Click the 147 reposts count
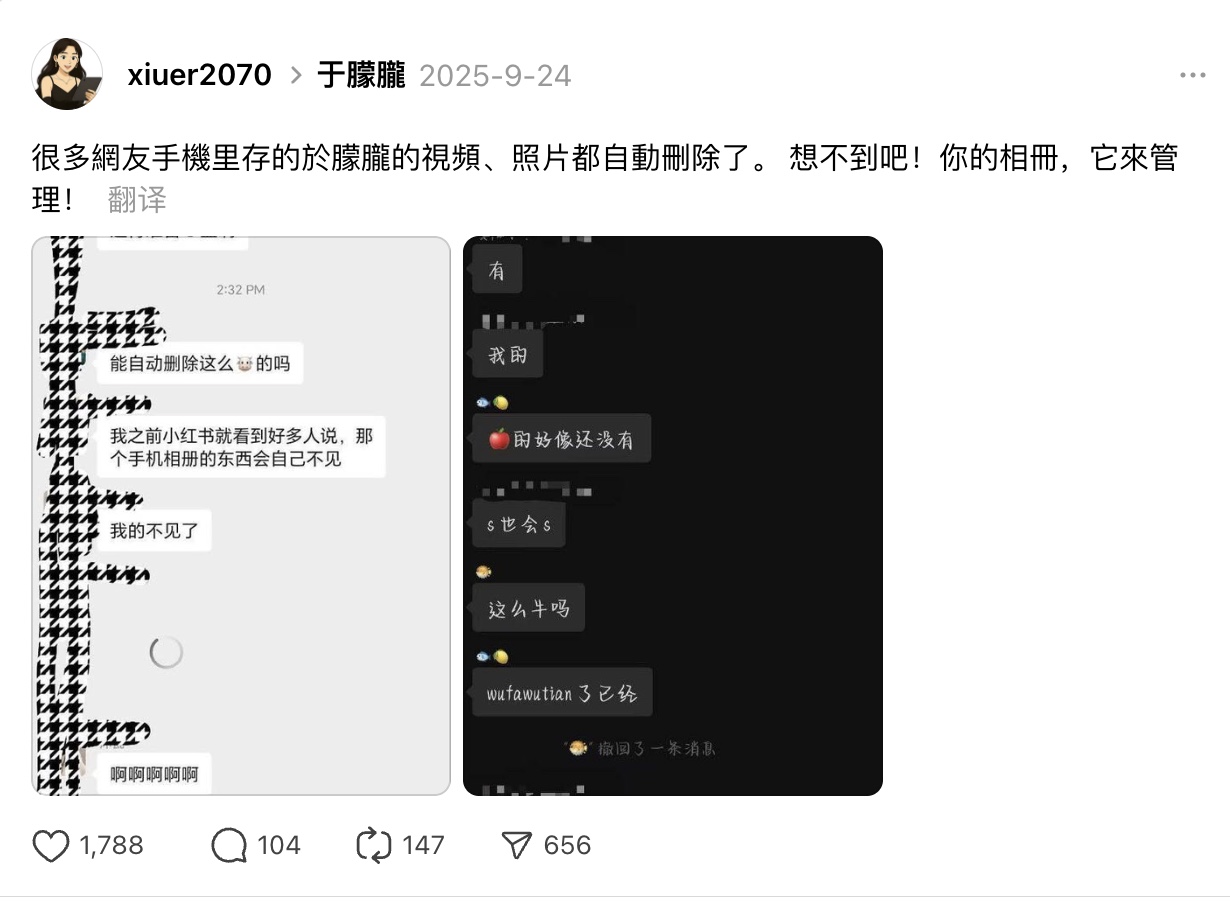 (423, 846)
